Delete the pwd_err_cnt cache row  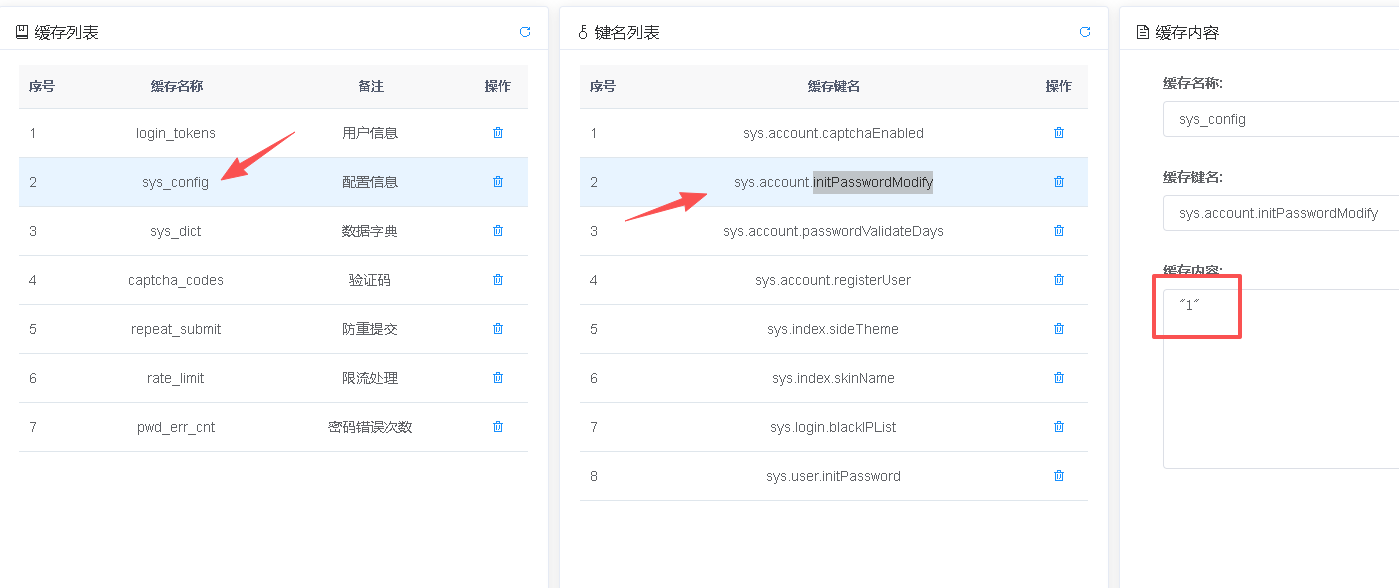pos(498,427)
